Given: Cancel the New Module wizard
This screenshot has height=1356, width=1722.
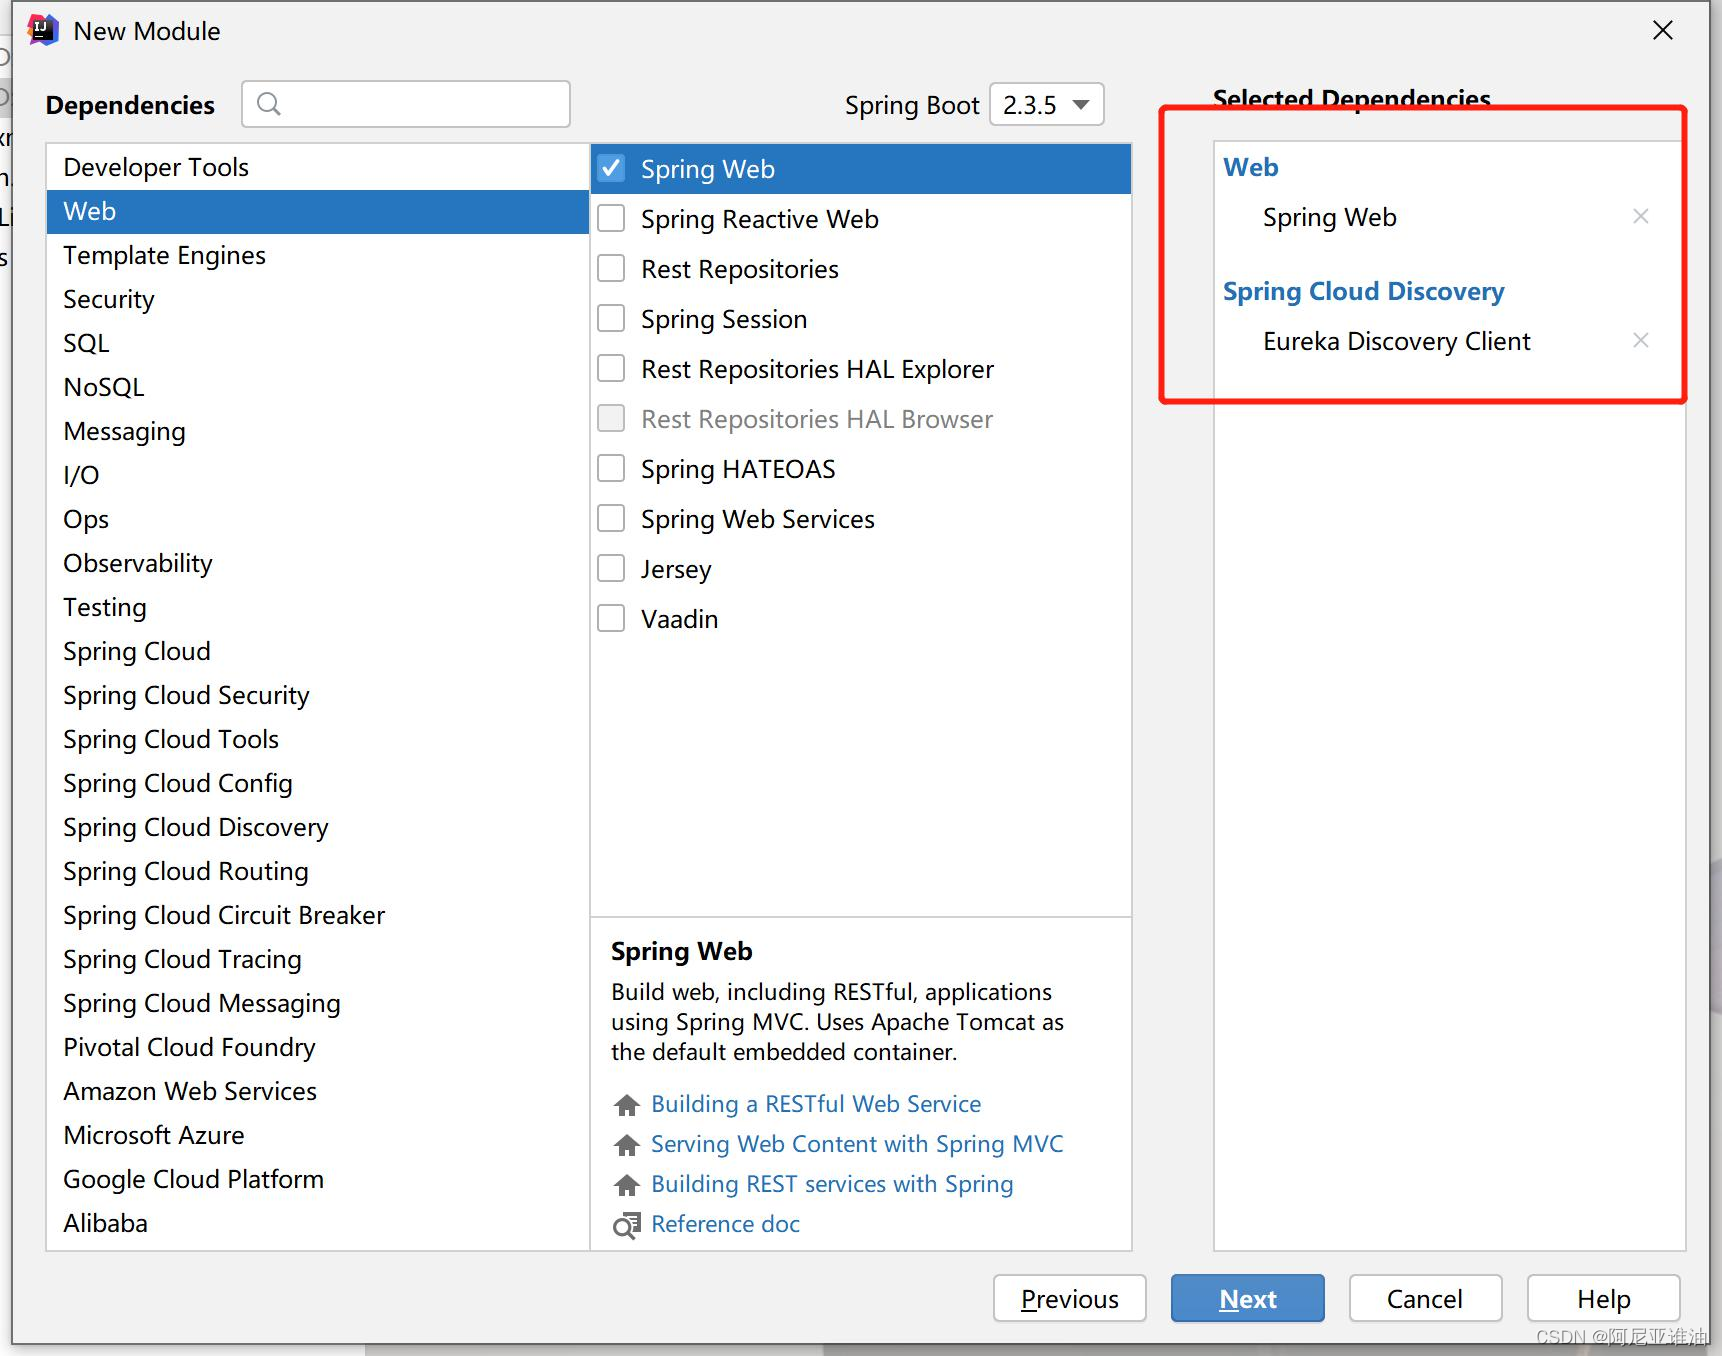Looking at the screenshot, I should [1425, 1298].
